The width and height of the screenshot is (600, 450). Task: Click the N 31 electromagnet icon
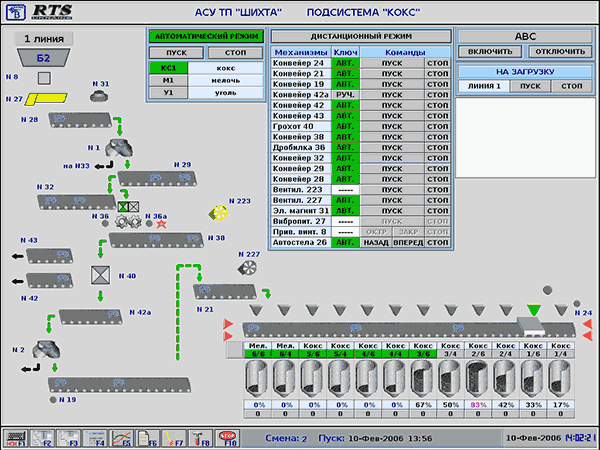[x=99, y=97]
